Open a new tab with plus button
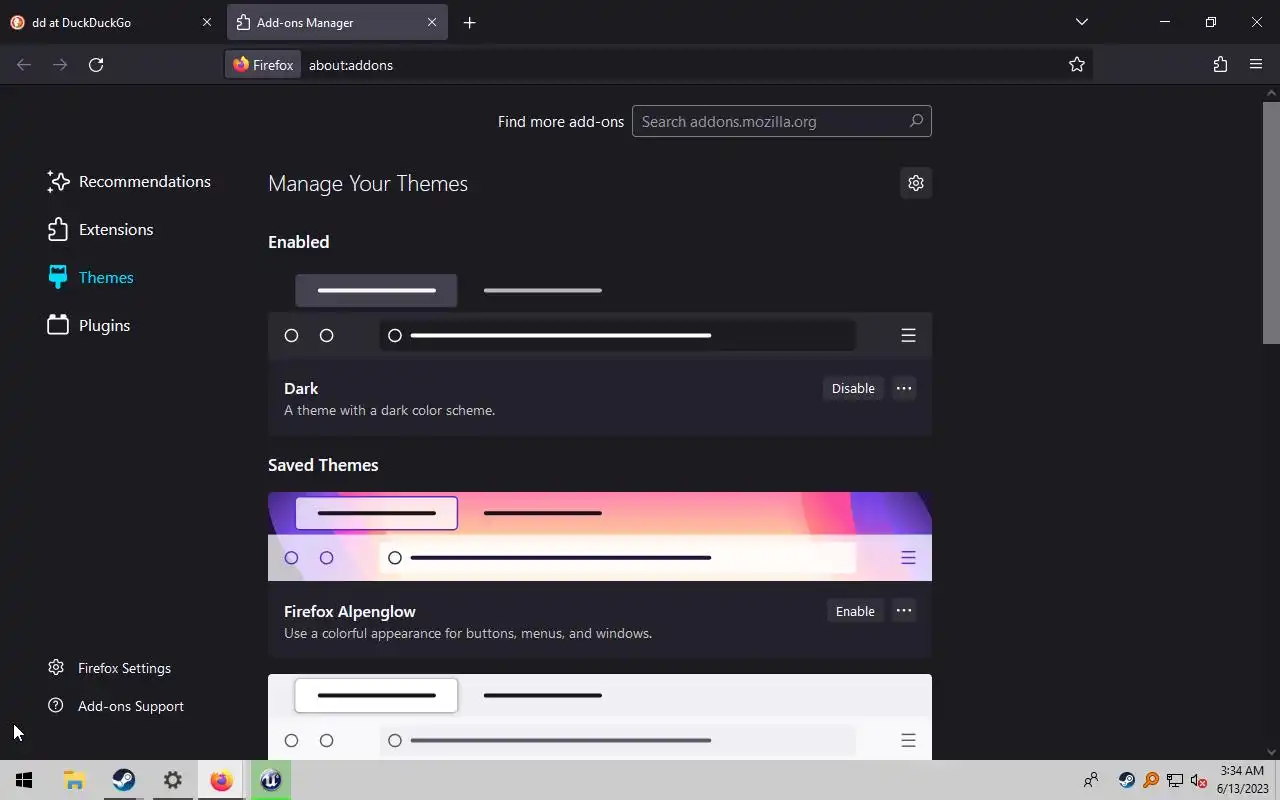This screenshot has width=1280, height=800. 469,22
